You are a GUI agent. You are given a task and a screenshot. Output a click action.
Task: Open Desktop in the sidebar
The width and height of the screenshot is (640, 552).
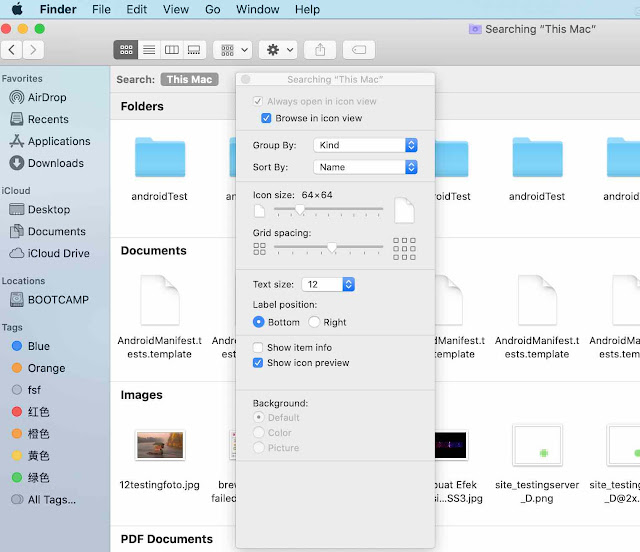tap(40, 209)
